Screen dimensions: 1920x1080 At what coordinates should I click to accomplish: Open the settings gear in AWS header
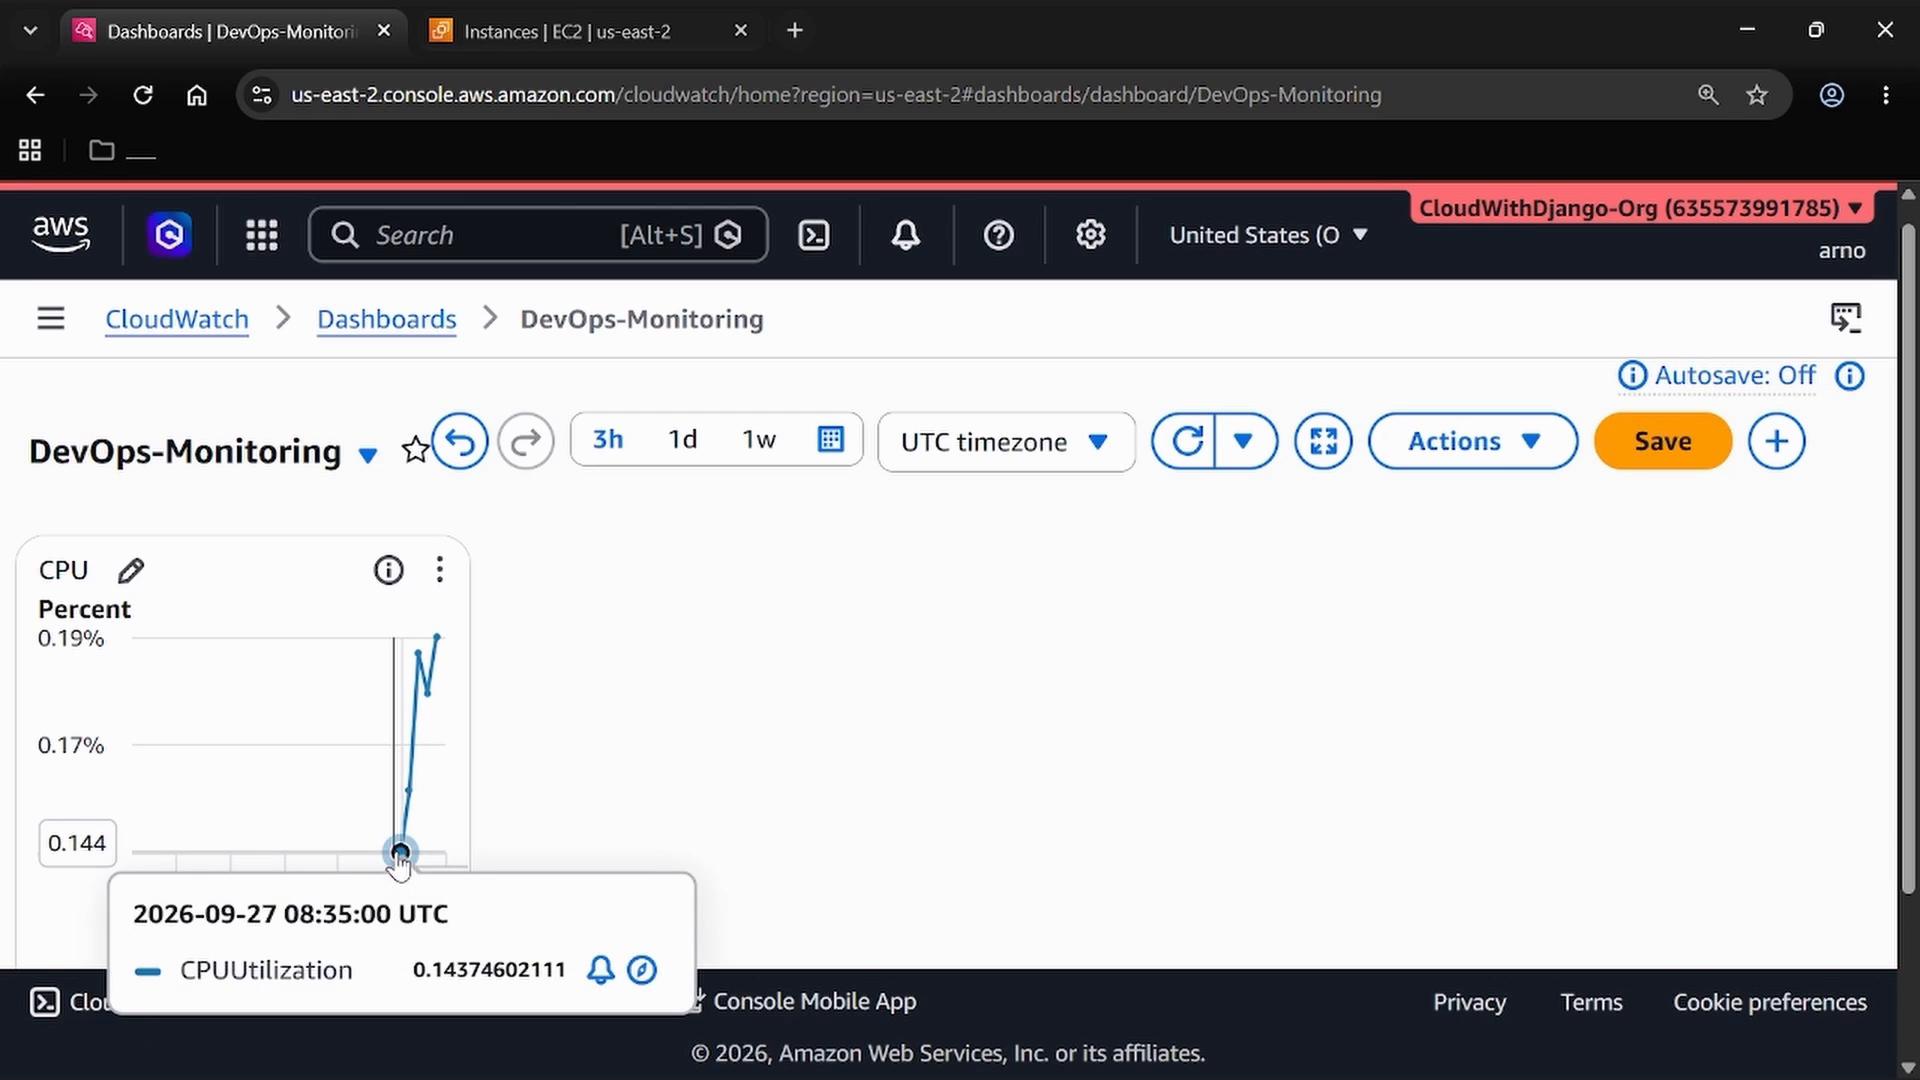[x=1091, y=235]
